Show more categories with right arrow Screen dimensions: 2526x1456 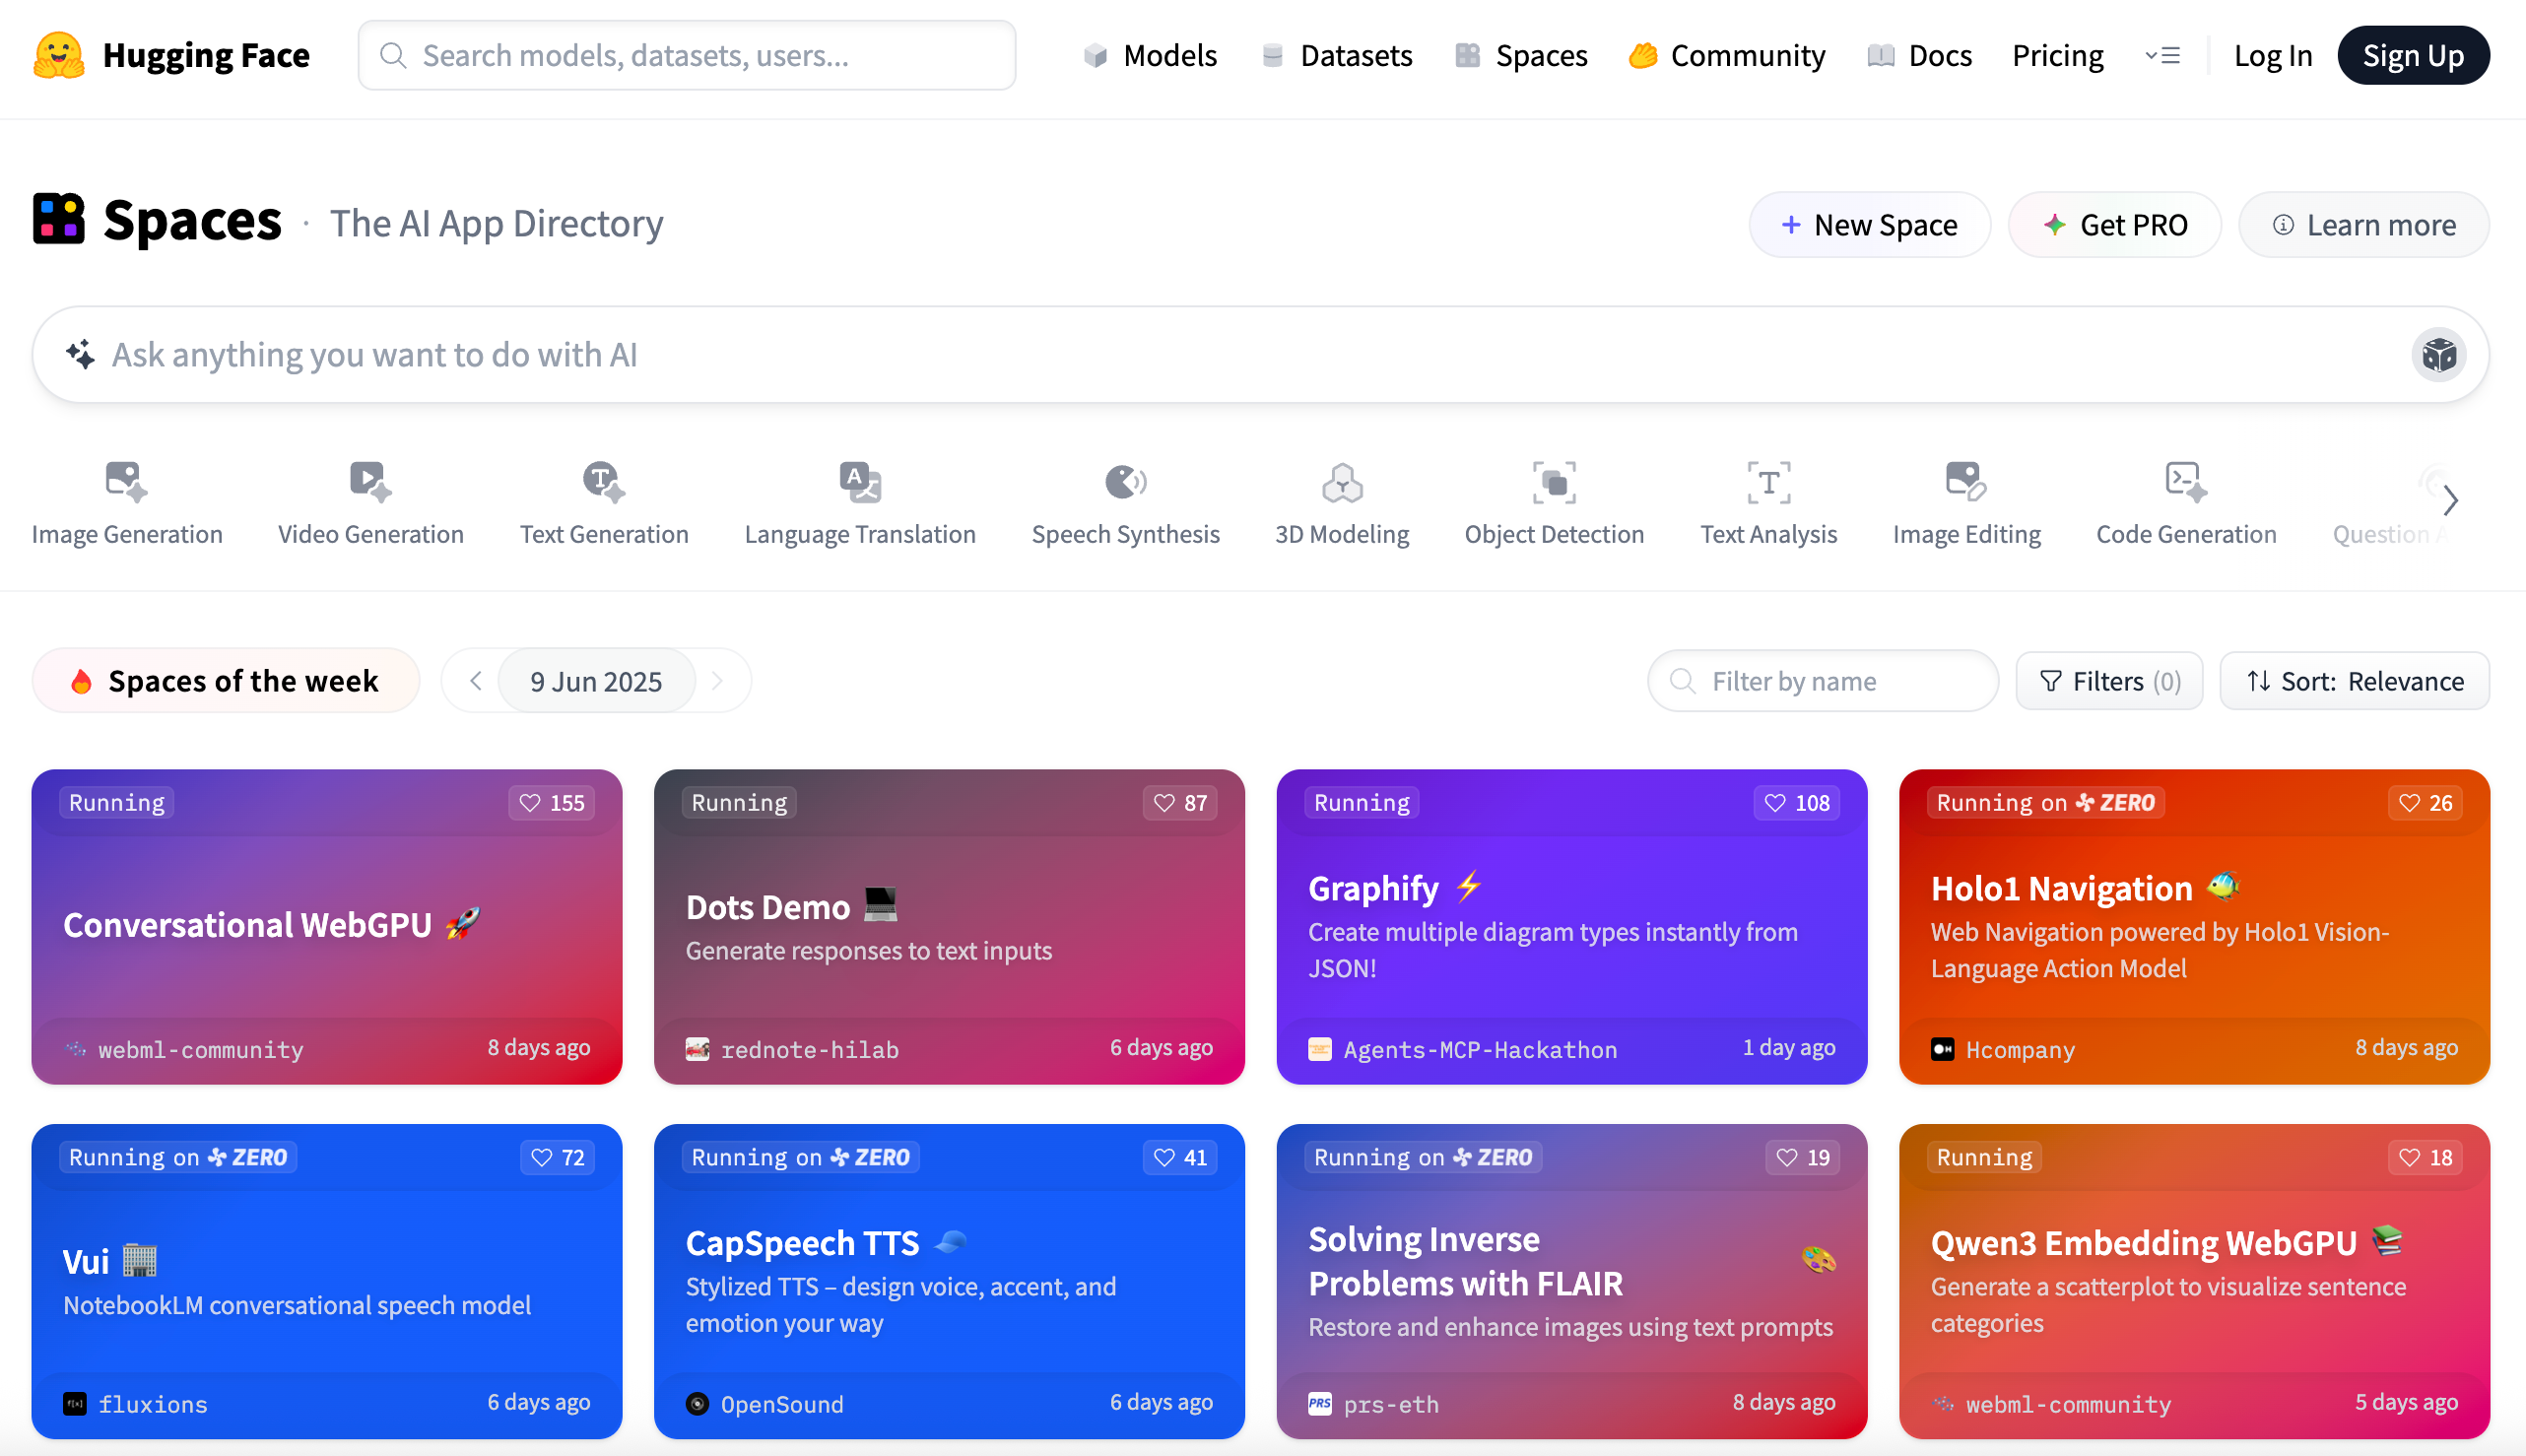[2450, 499]
